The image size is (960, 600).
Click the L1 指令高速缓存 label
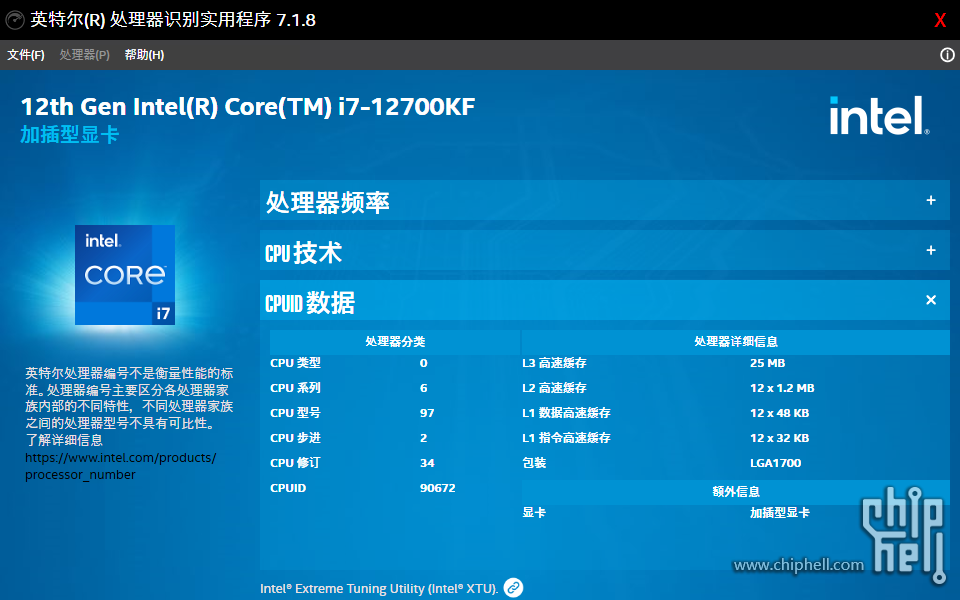pyautogui.click(x=566, y=438)
